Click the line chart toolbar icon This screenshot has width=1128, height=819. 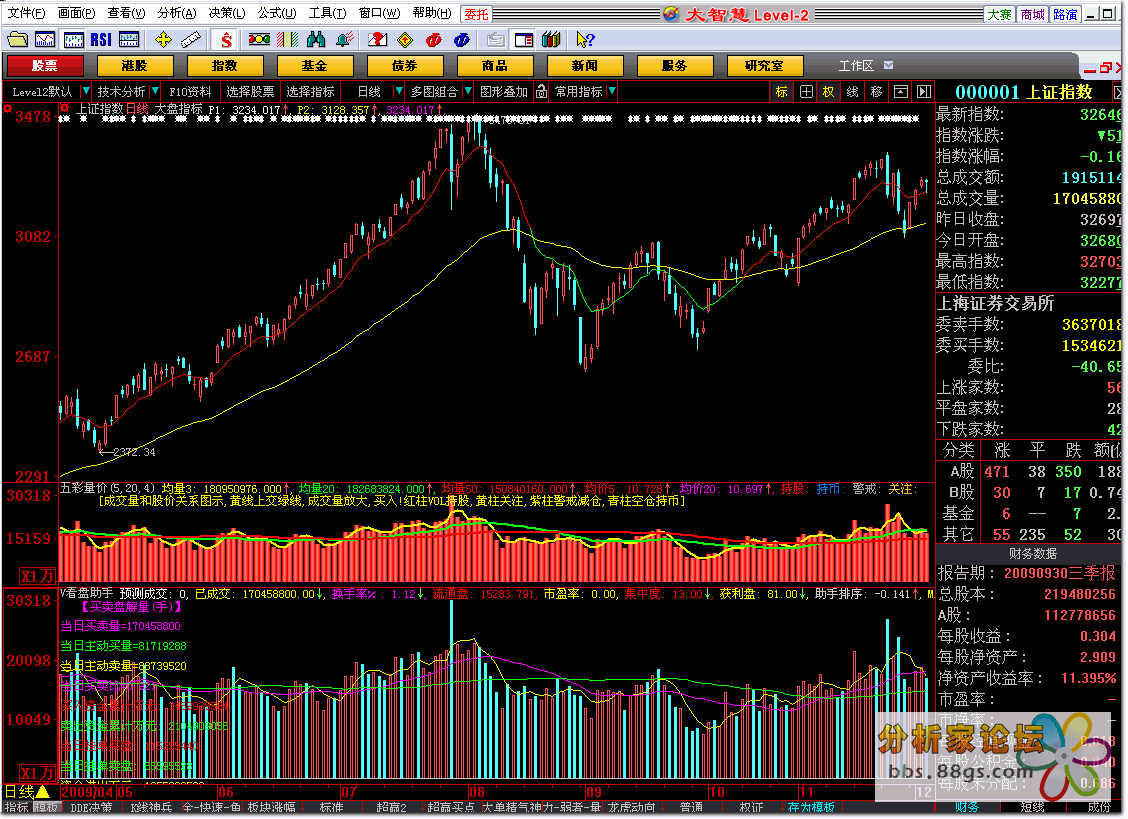click(x=45, y=40)
